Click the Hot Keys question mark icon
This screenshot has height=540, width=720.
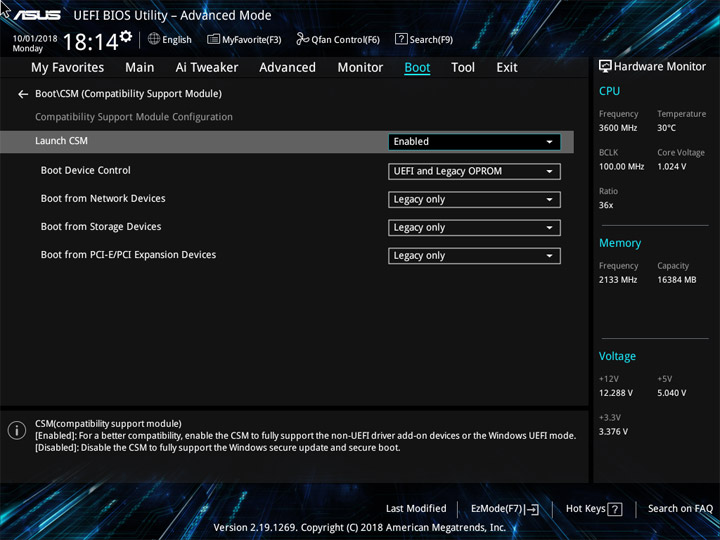[x=615, y=509]
